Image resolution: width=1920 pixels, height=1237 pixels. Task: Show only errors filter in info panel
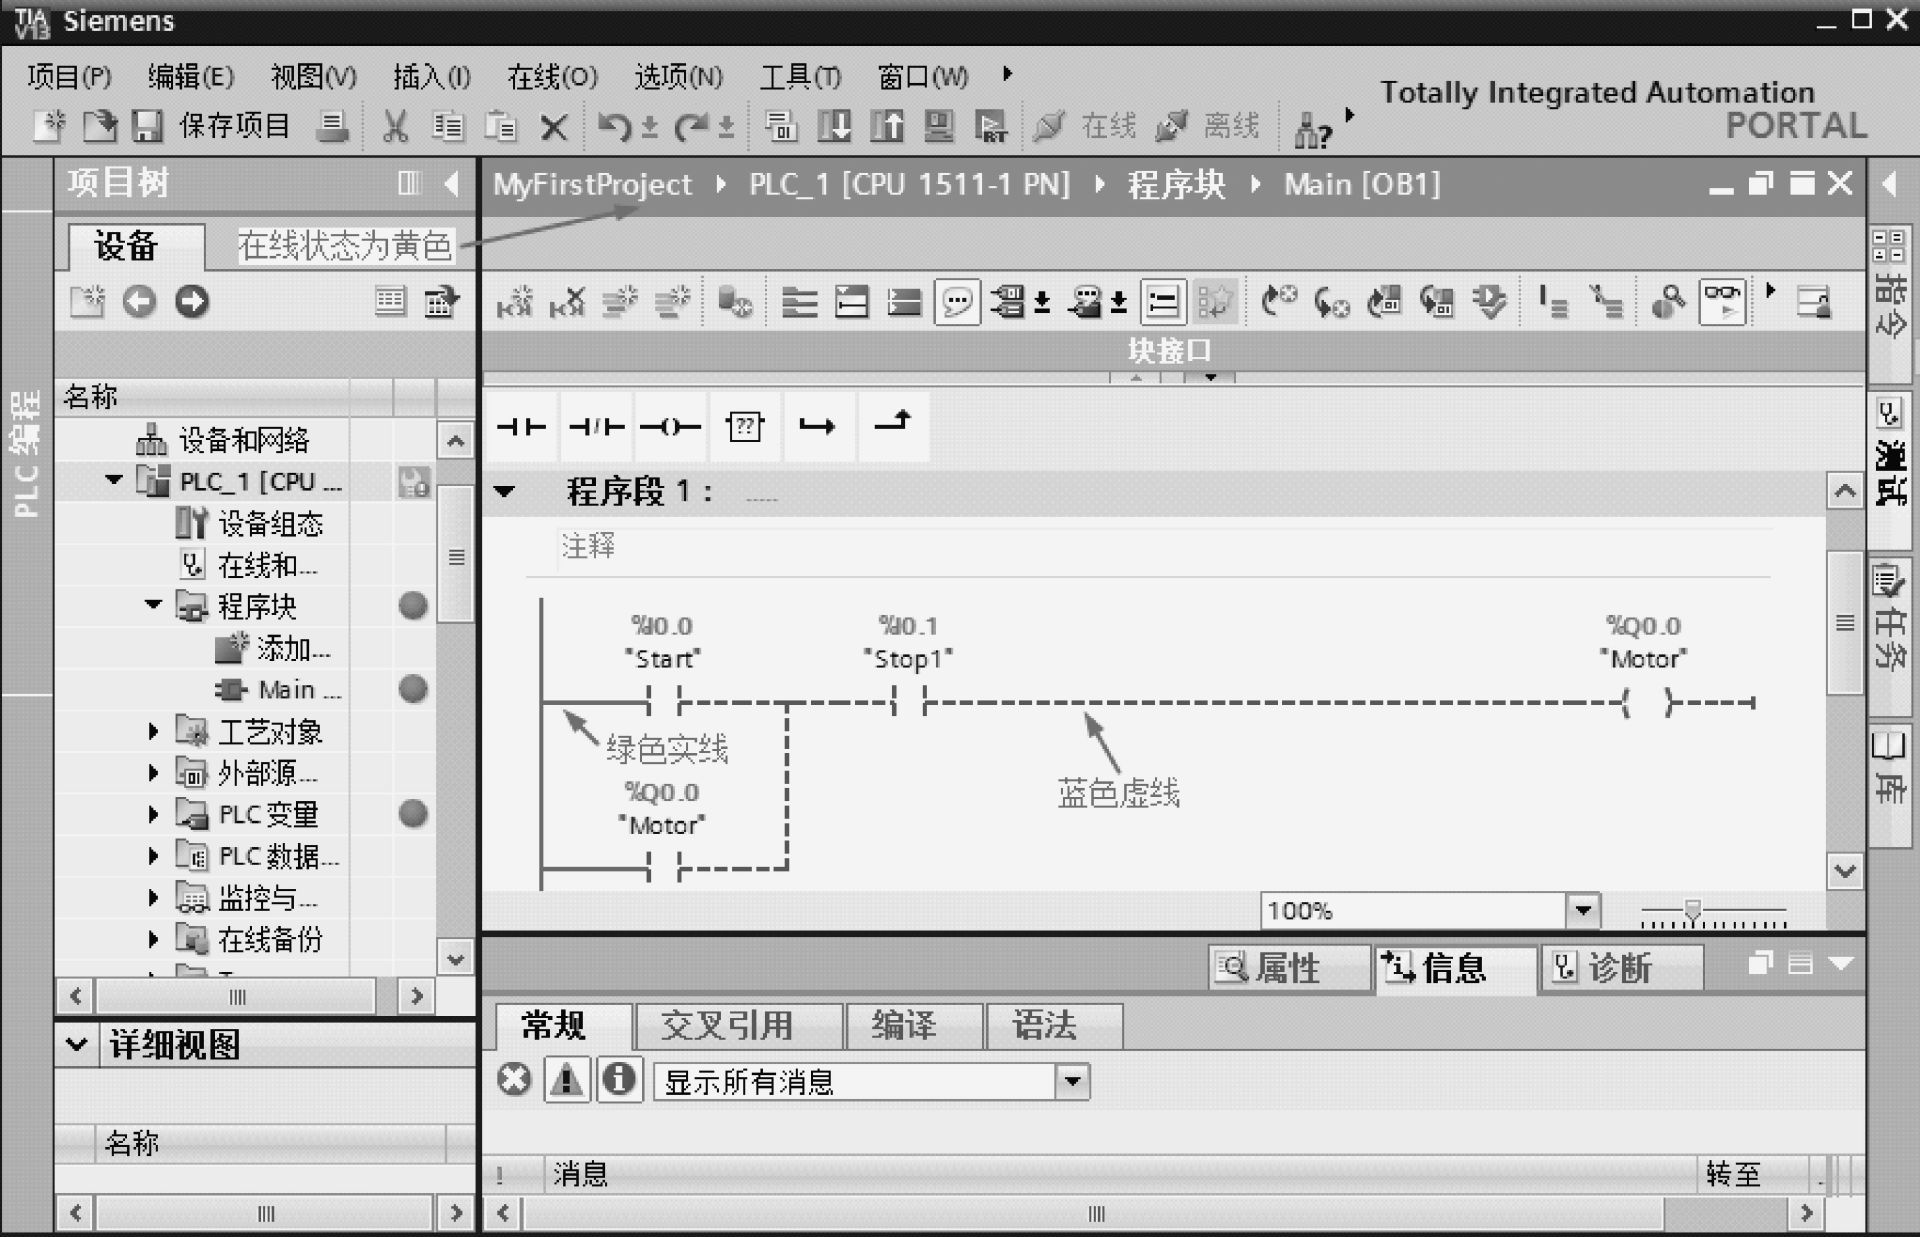tap(514, 1080)
